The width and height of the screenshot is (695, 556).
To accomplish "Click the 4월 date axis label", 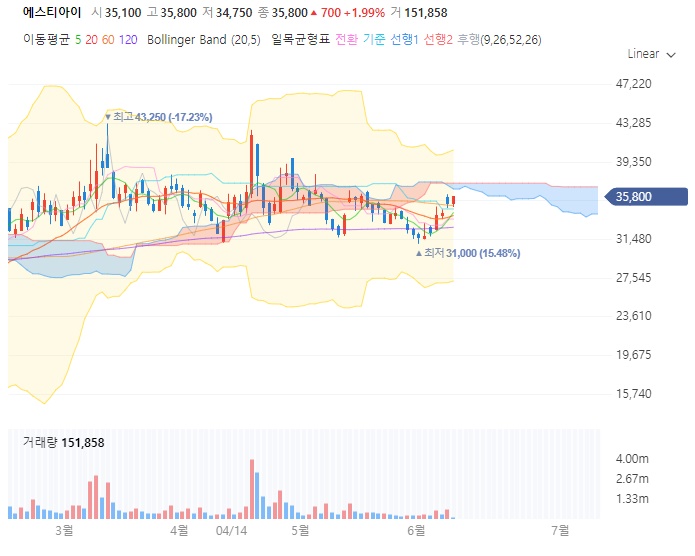I will pos(180,530).
